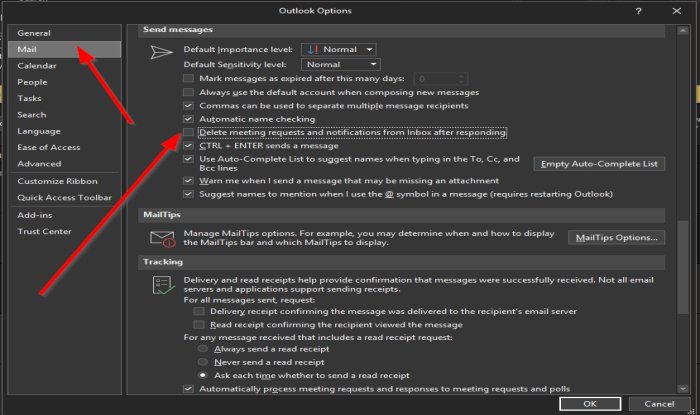Toggle Automatically process meeting requests checkbox
This screenshot has height=415, width=700.
(188, 389)
